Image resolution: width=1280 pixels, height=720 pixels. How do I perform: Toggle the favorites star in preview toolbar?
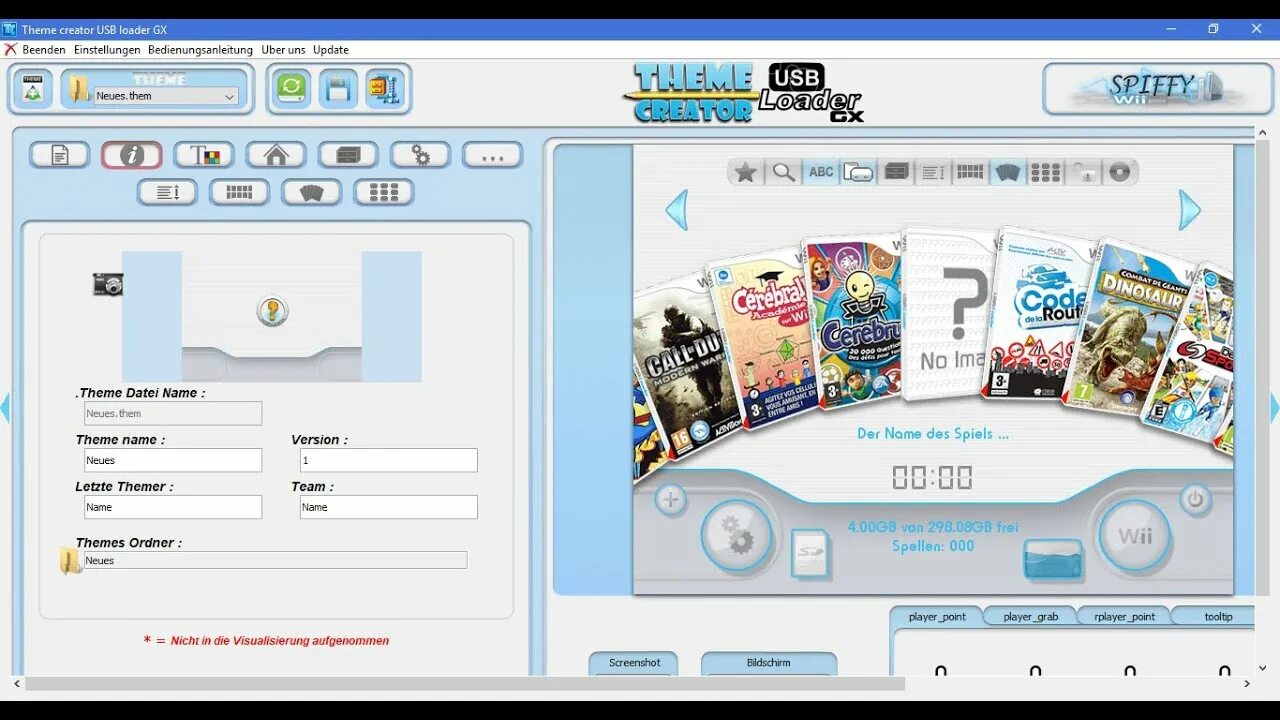click(x=745, y=172)
